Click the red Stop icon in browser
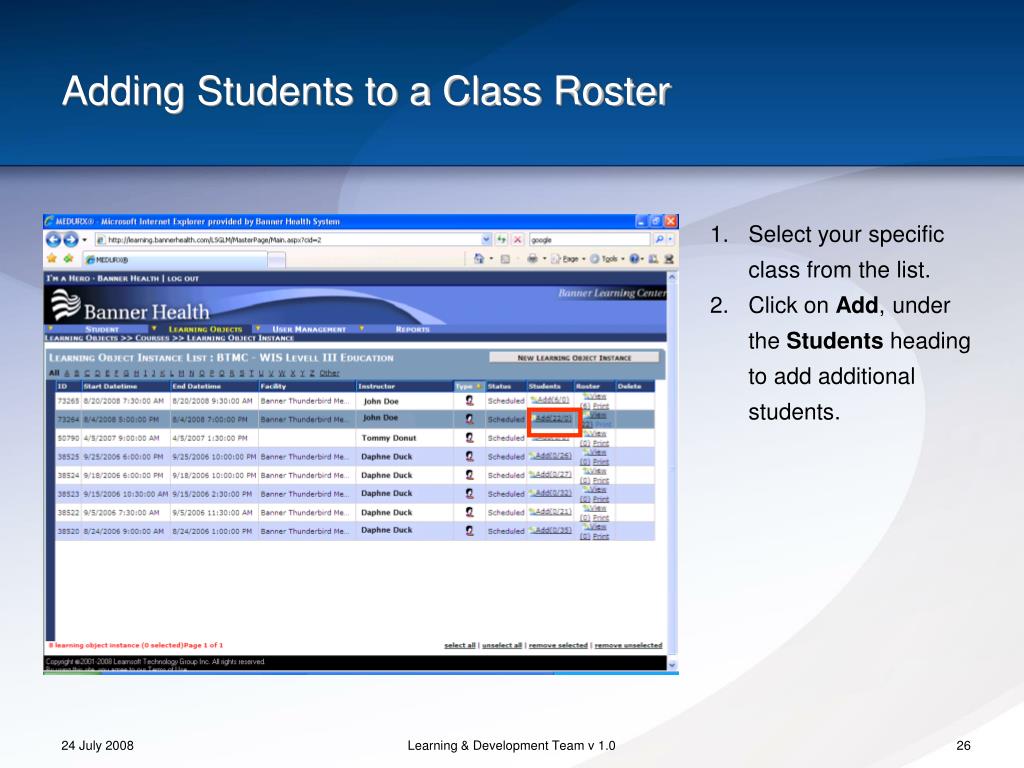Image resolution: width=1024 pixels, height=768 pixels. click(517, 240)
